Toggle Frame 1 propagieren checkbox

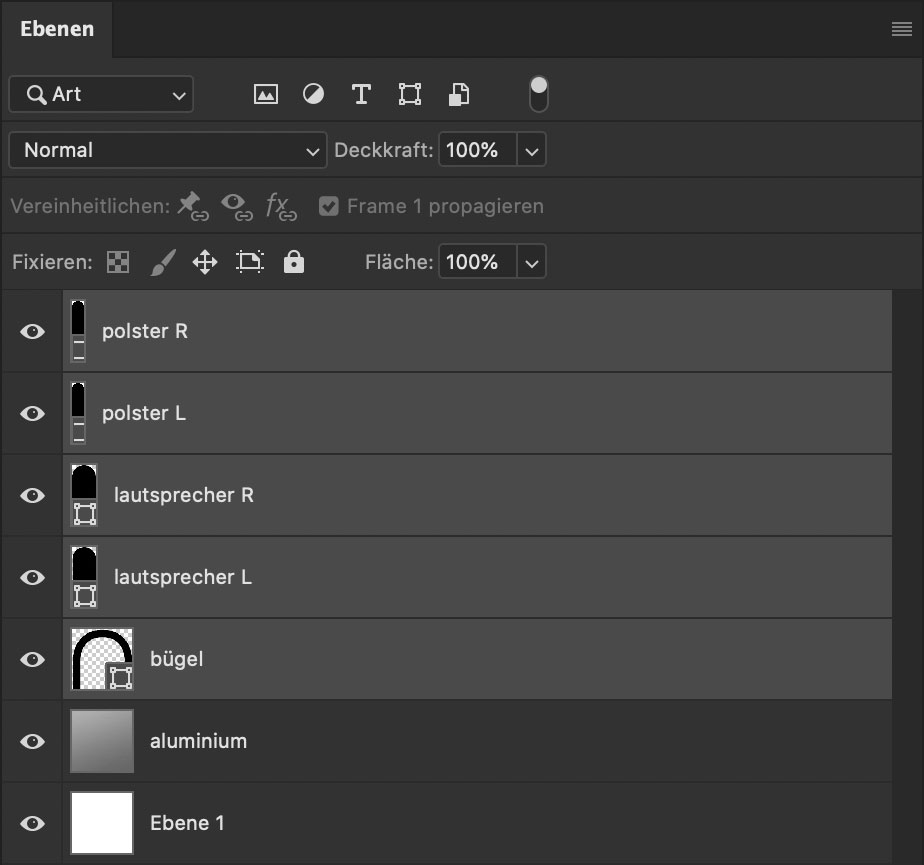pos(329,206)
